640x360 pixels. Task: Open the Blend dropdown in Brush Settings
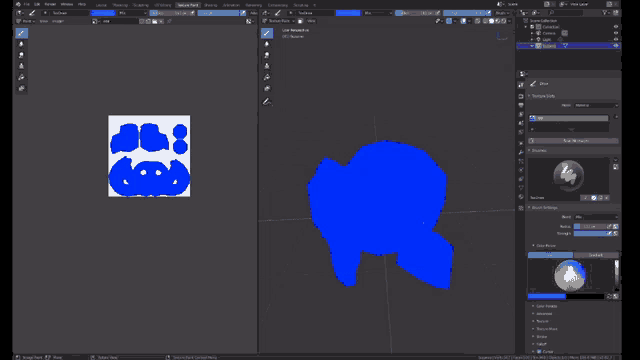tap(596, 217)
